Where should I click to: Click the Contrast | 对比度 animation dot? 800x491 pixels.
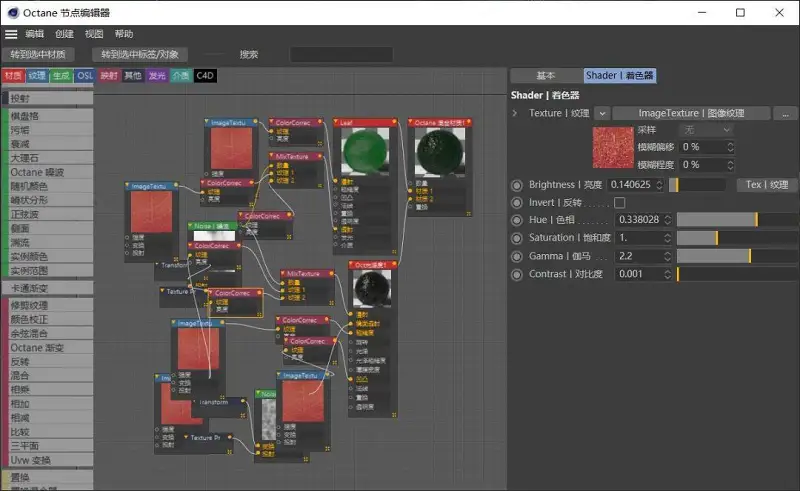coord(517,275)
